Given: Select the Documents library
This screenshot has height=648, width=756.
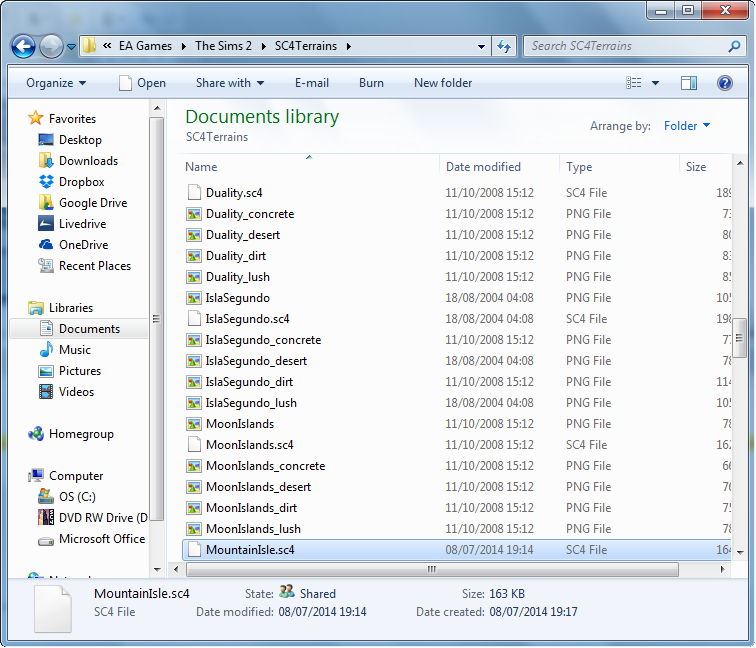Looking at the screenshot, I should [x=79, y=329].
